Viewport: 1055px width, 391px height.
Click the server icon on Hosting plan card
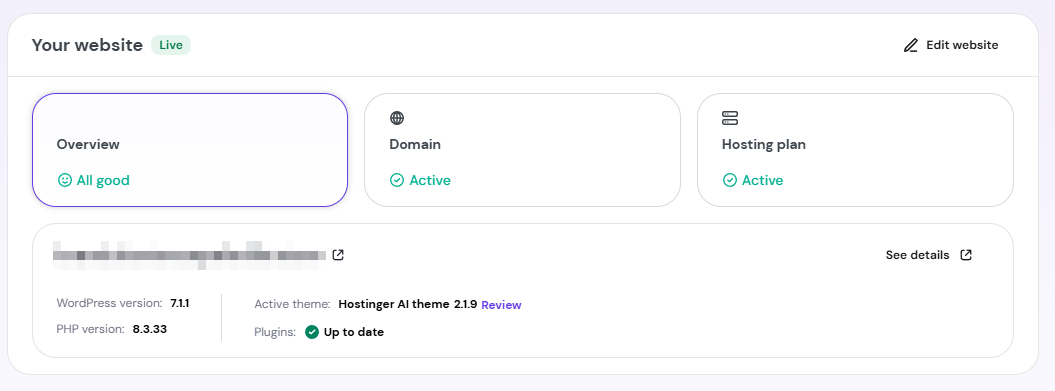tap(729, 118)
